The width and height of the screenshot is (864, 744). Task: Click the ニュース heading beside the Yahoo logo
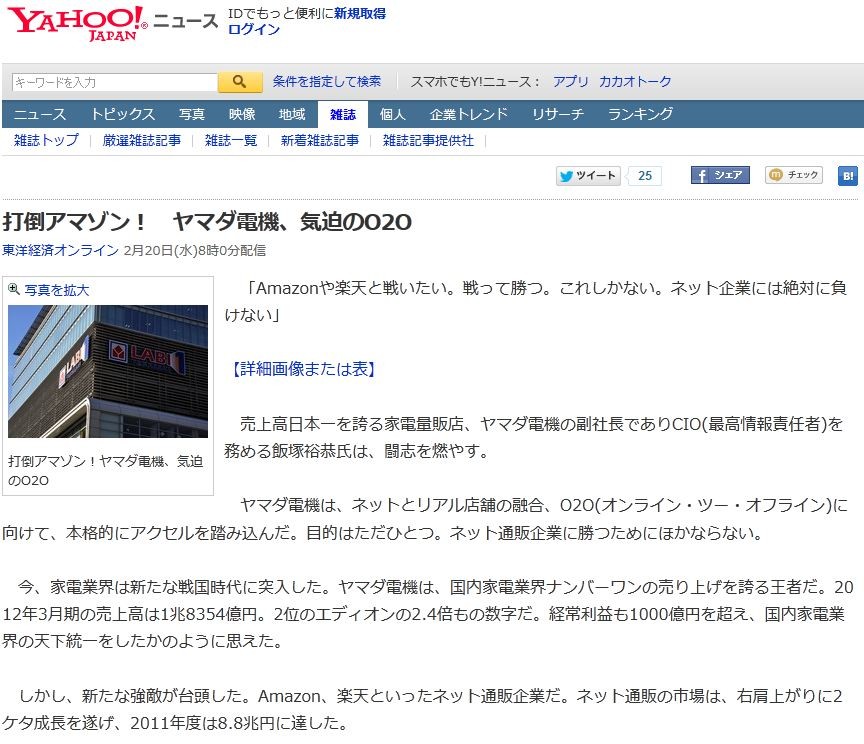pos(186,21)
